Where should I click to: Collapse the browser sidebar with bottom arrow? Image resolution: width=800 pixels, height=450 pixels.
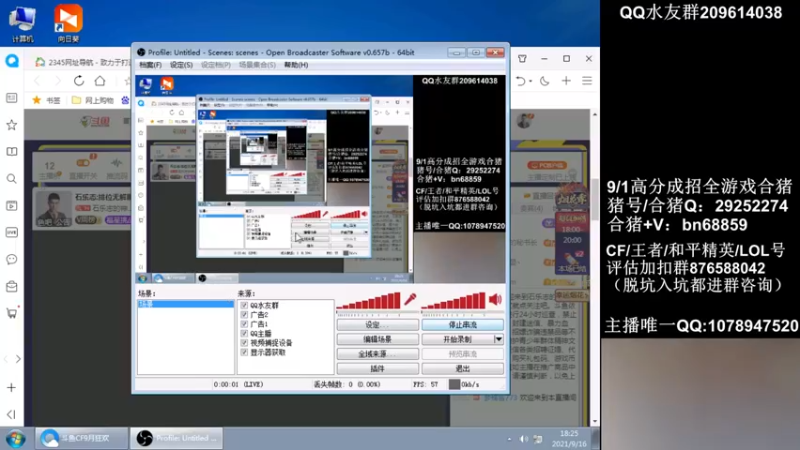pos(11,414)
